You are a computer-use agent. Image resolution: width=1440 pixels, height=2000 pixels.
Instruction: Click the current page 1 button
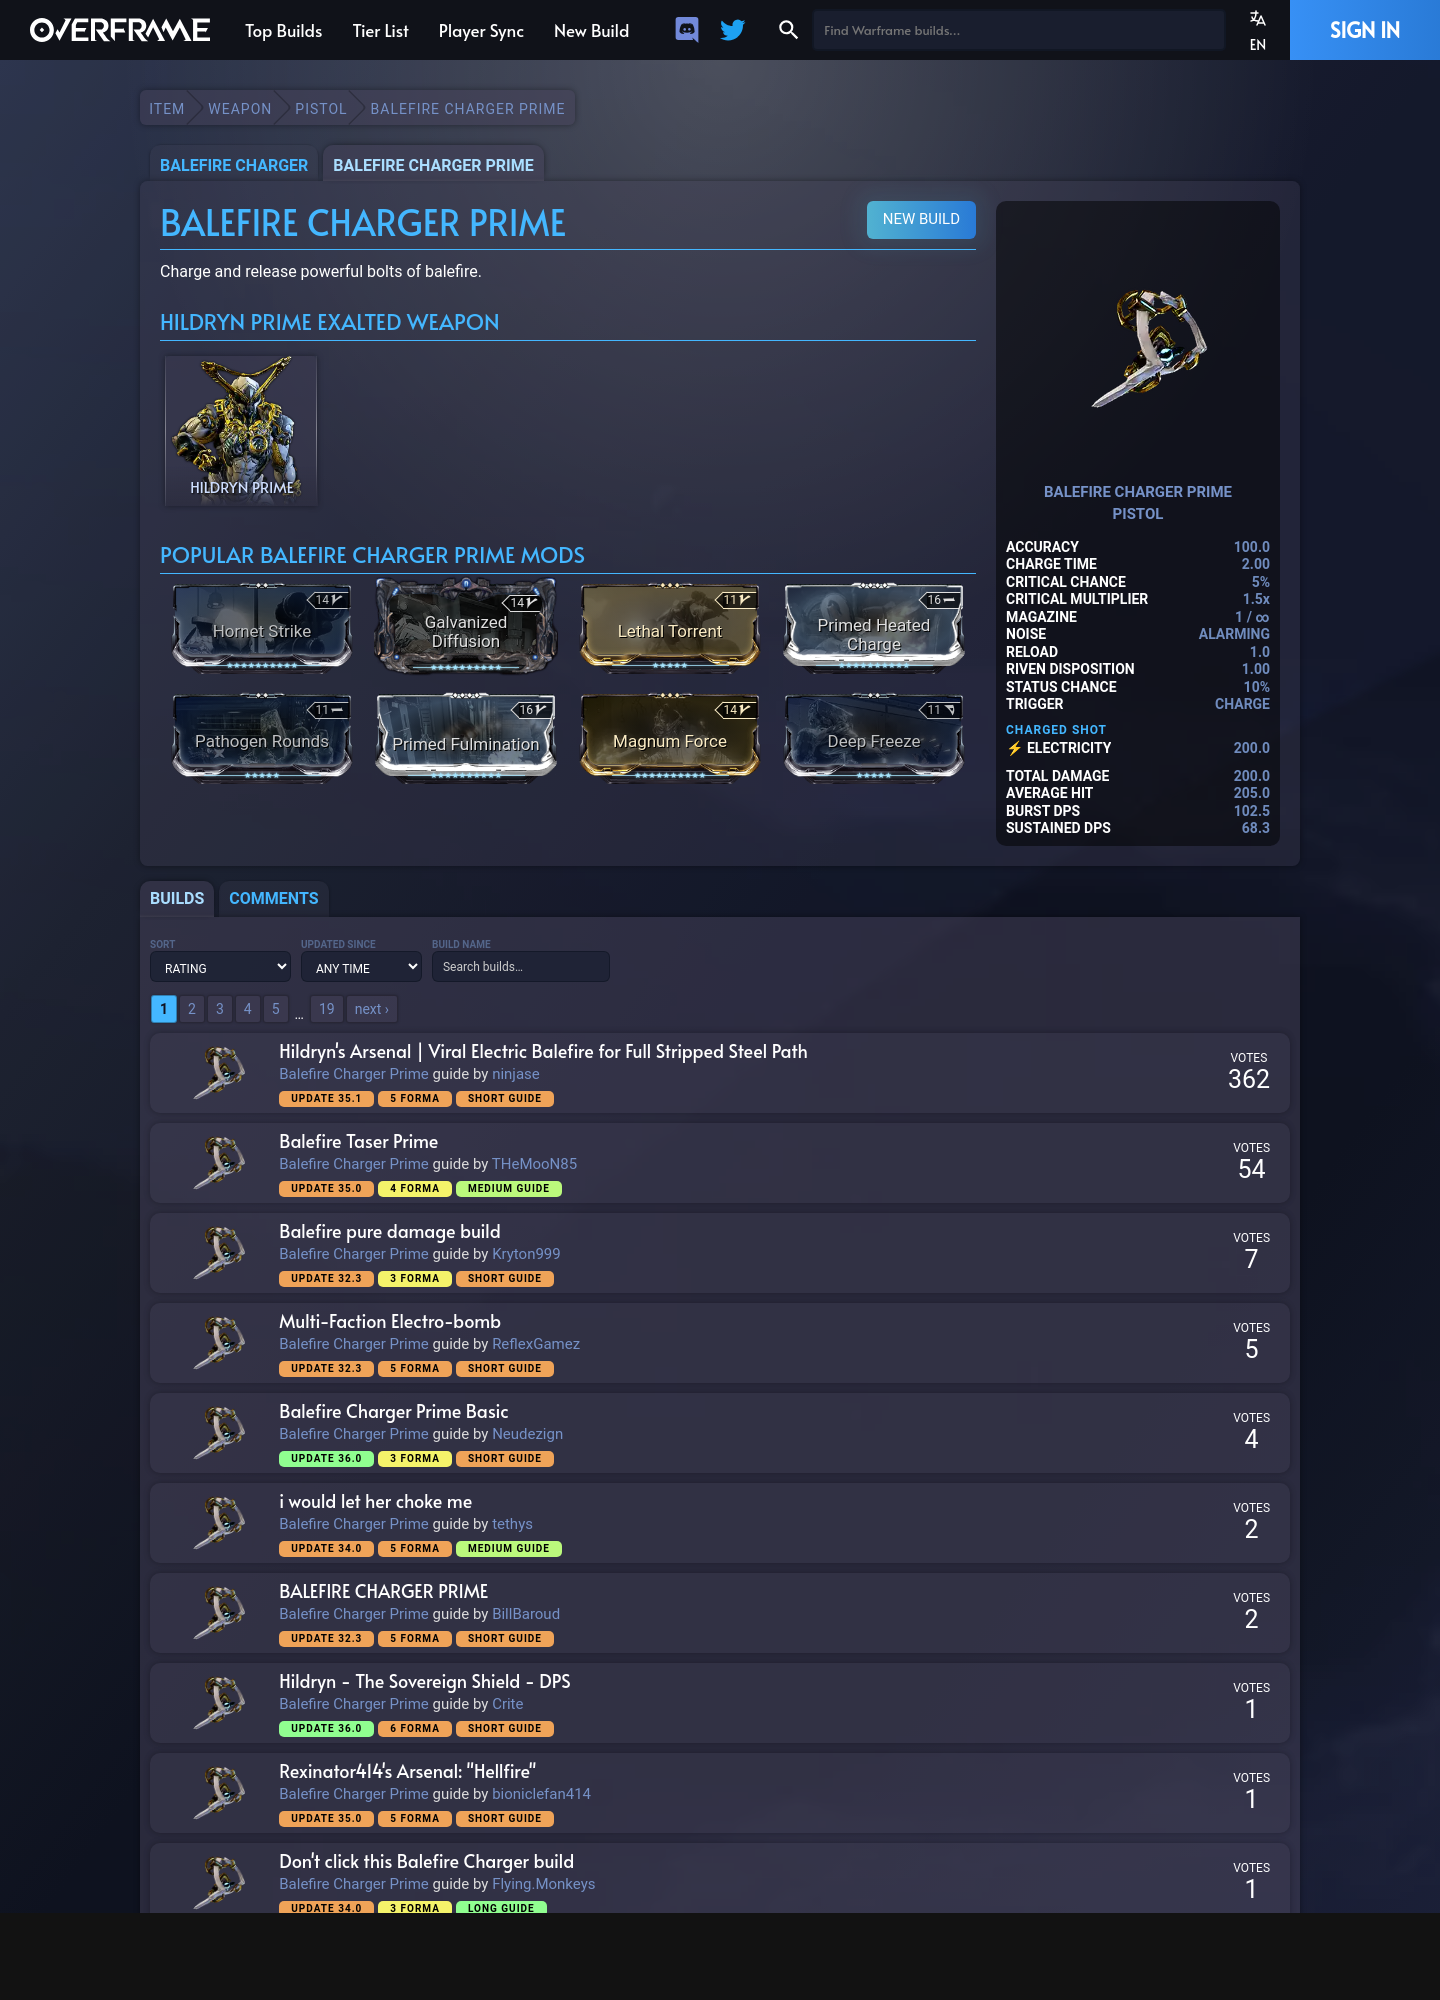(x=164, y=1009)
